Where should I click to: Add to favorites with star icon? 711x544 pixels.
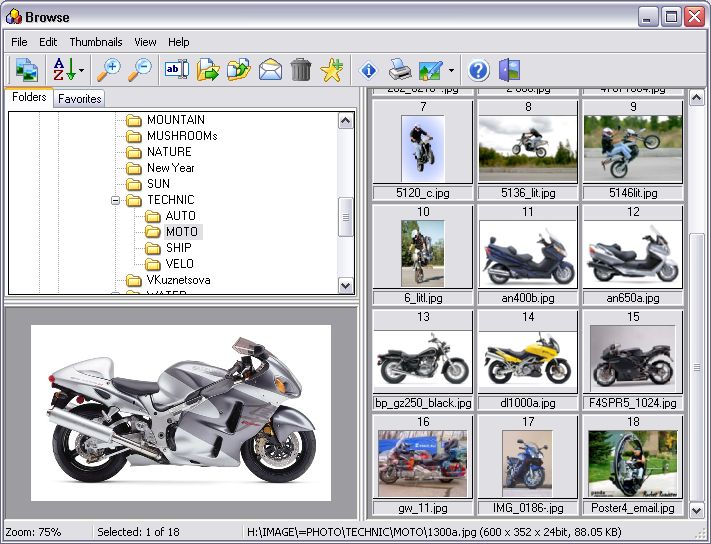click(332, 69)
